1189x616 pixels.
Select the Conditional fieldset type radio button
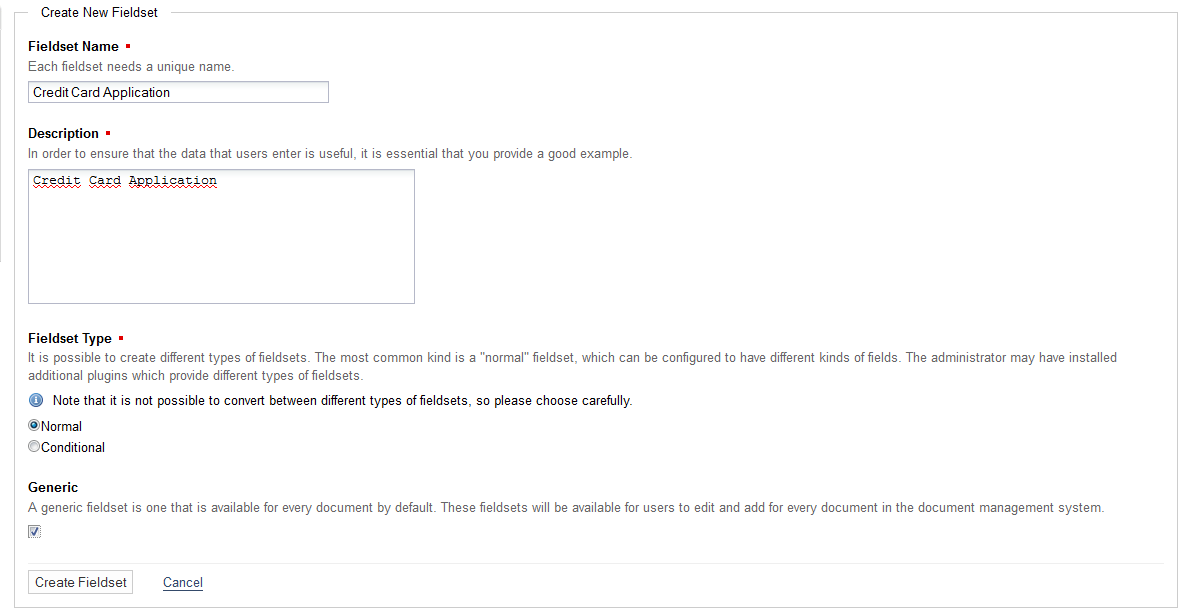34,447
